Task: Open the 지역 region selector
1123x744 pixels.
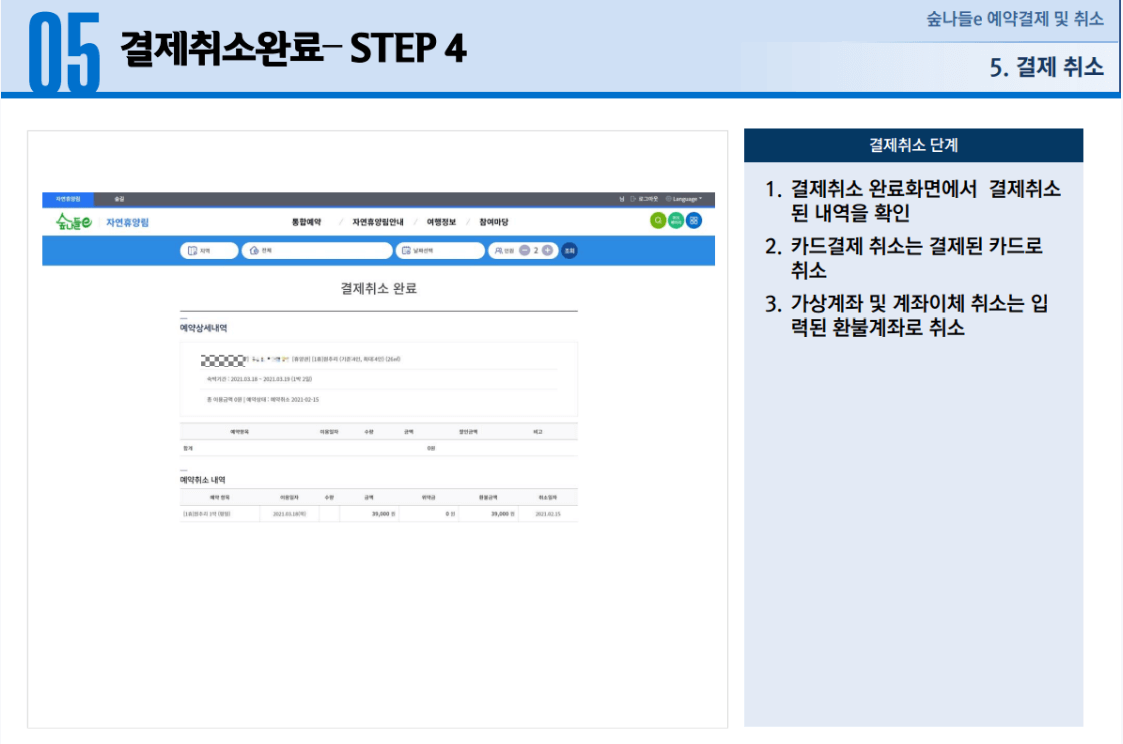Action: click(208, 251)
